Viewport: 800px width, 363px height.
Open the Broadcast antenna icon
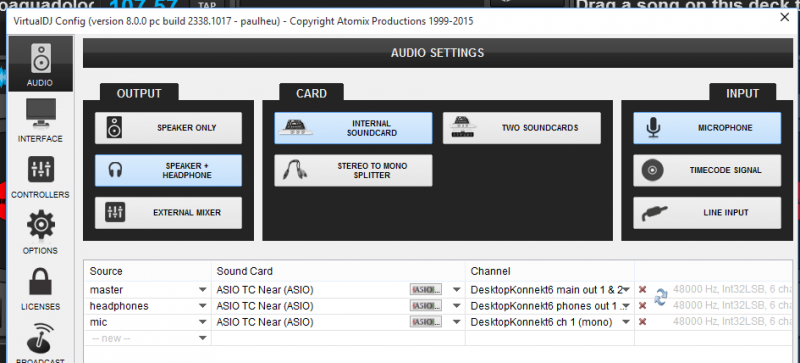[x=41, y=338]
